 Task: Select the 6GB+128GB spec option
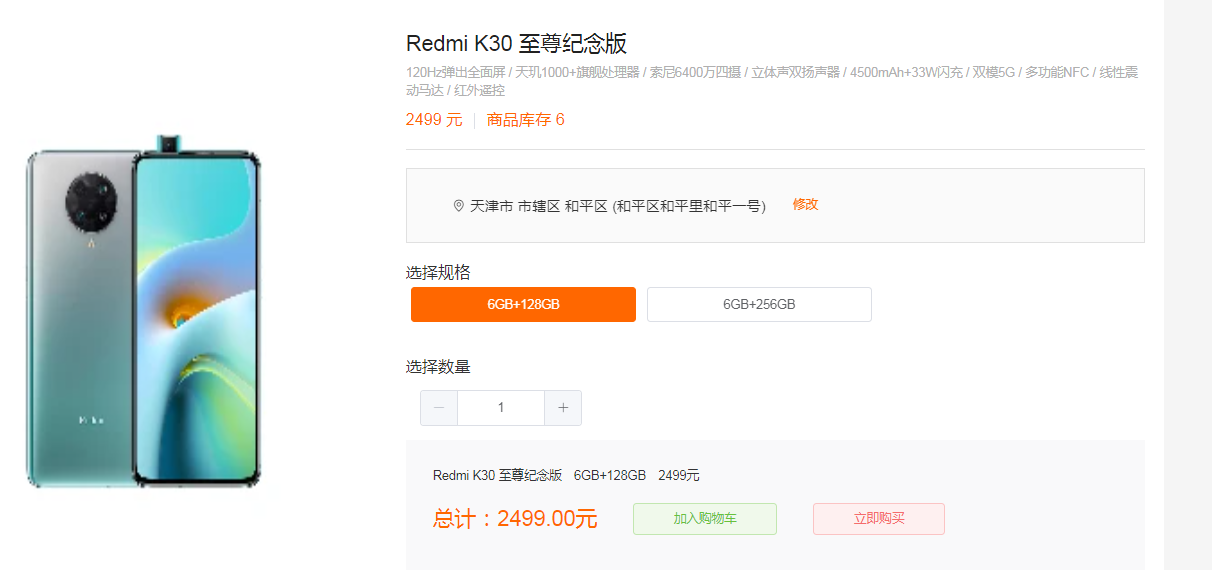click(523, 305)
